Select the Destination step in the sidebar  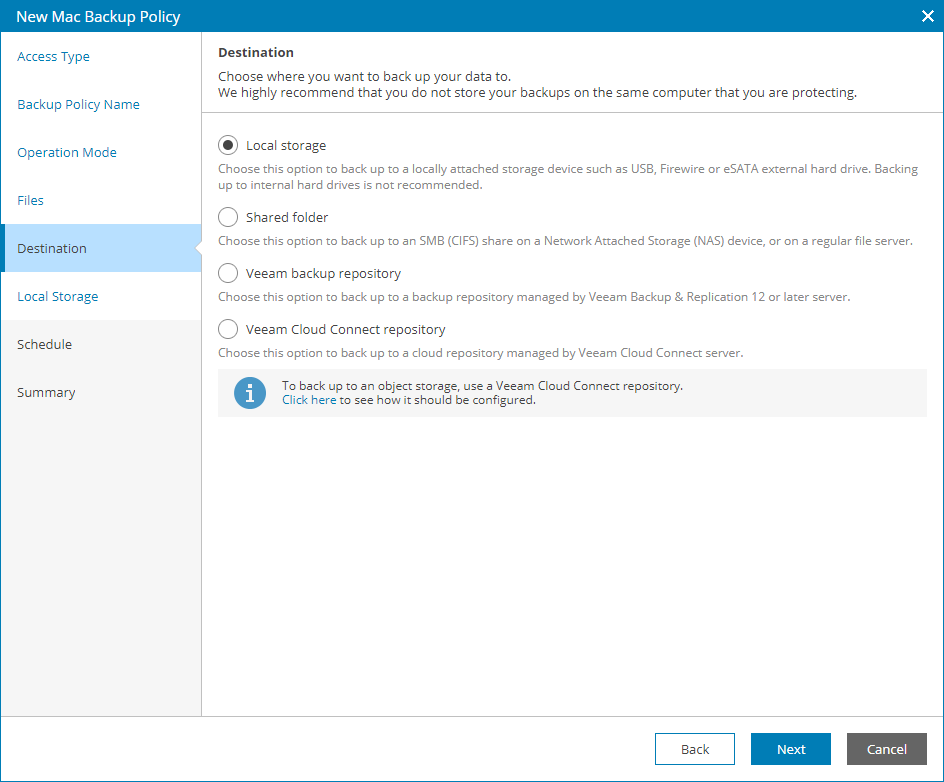[x=52, y=249]
